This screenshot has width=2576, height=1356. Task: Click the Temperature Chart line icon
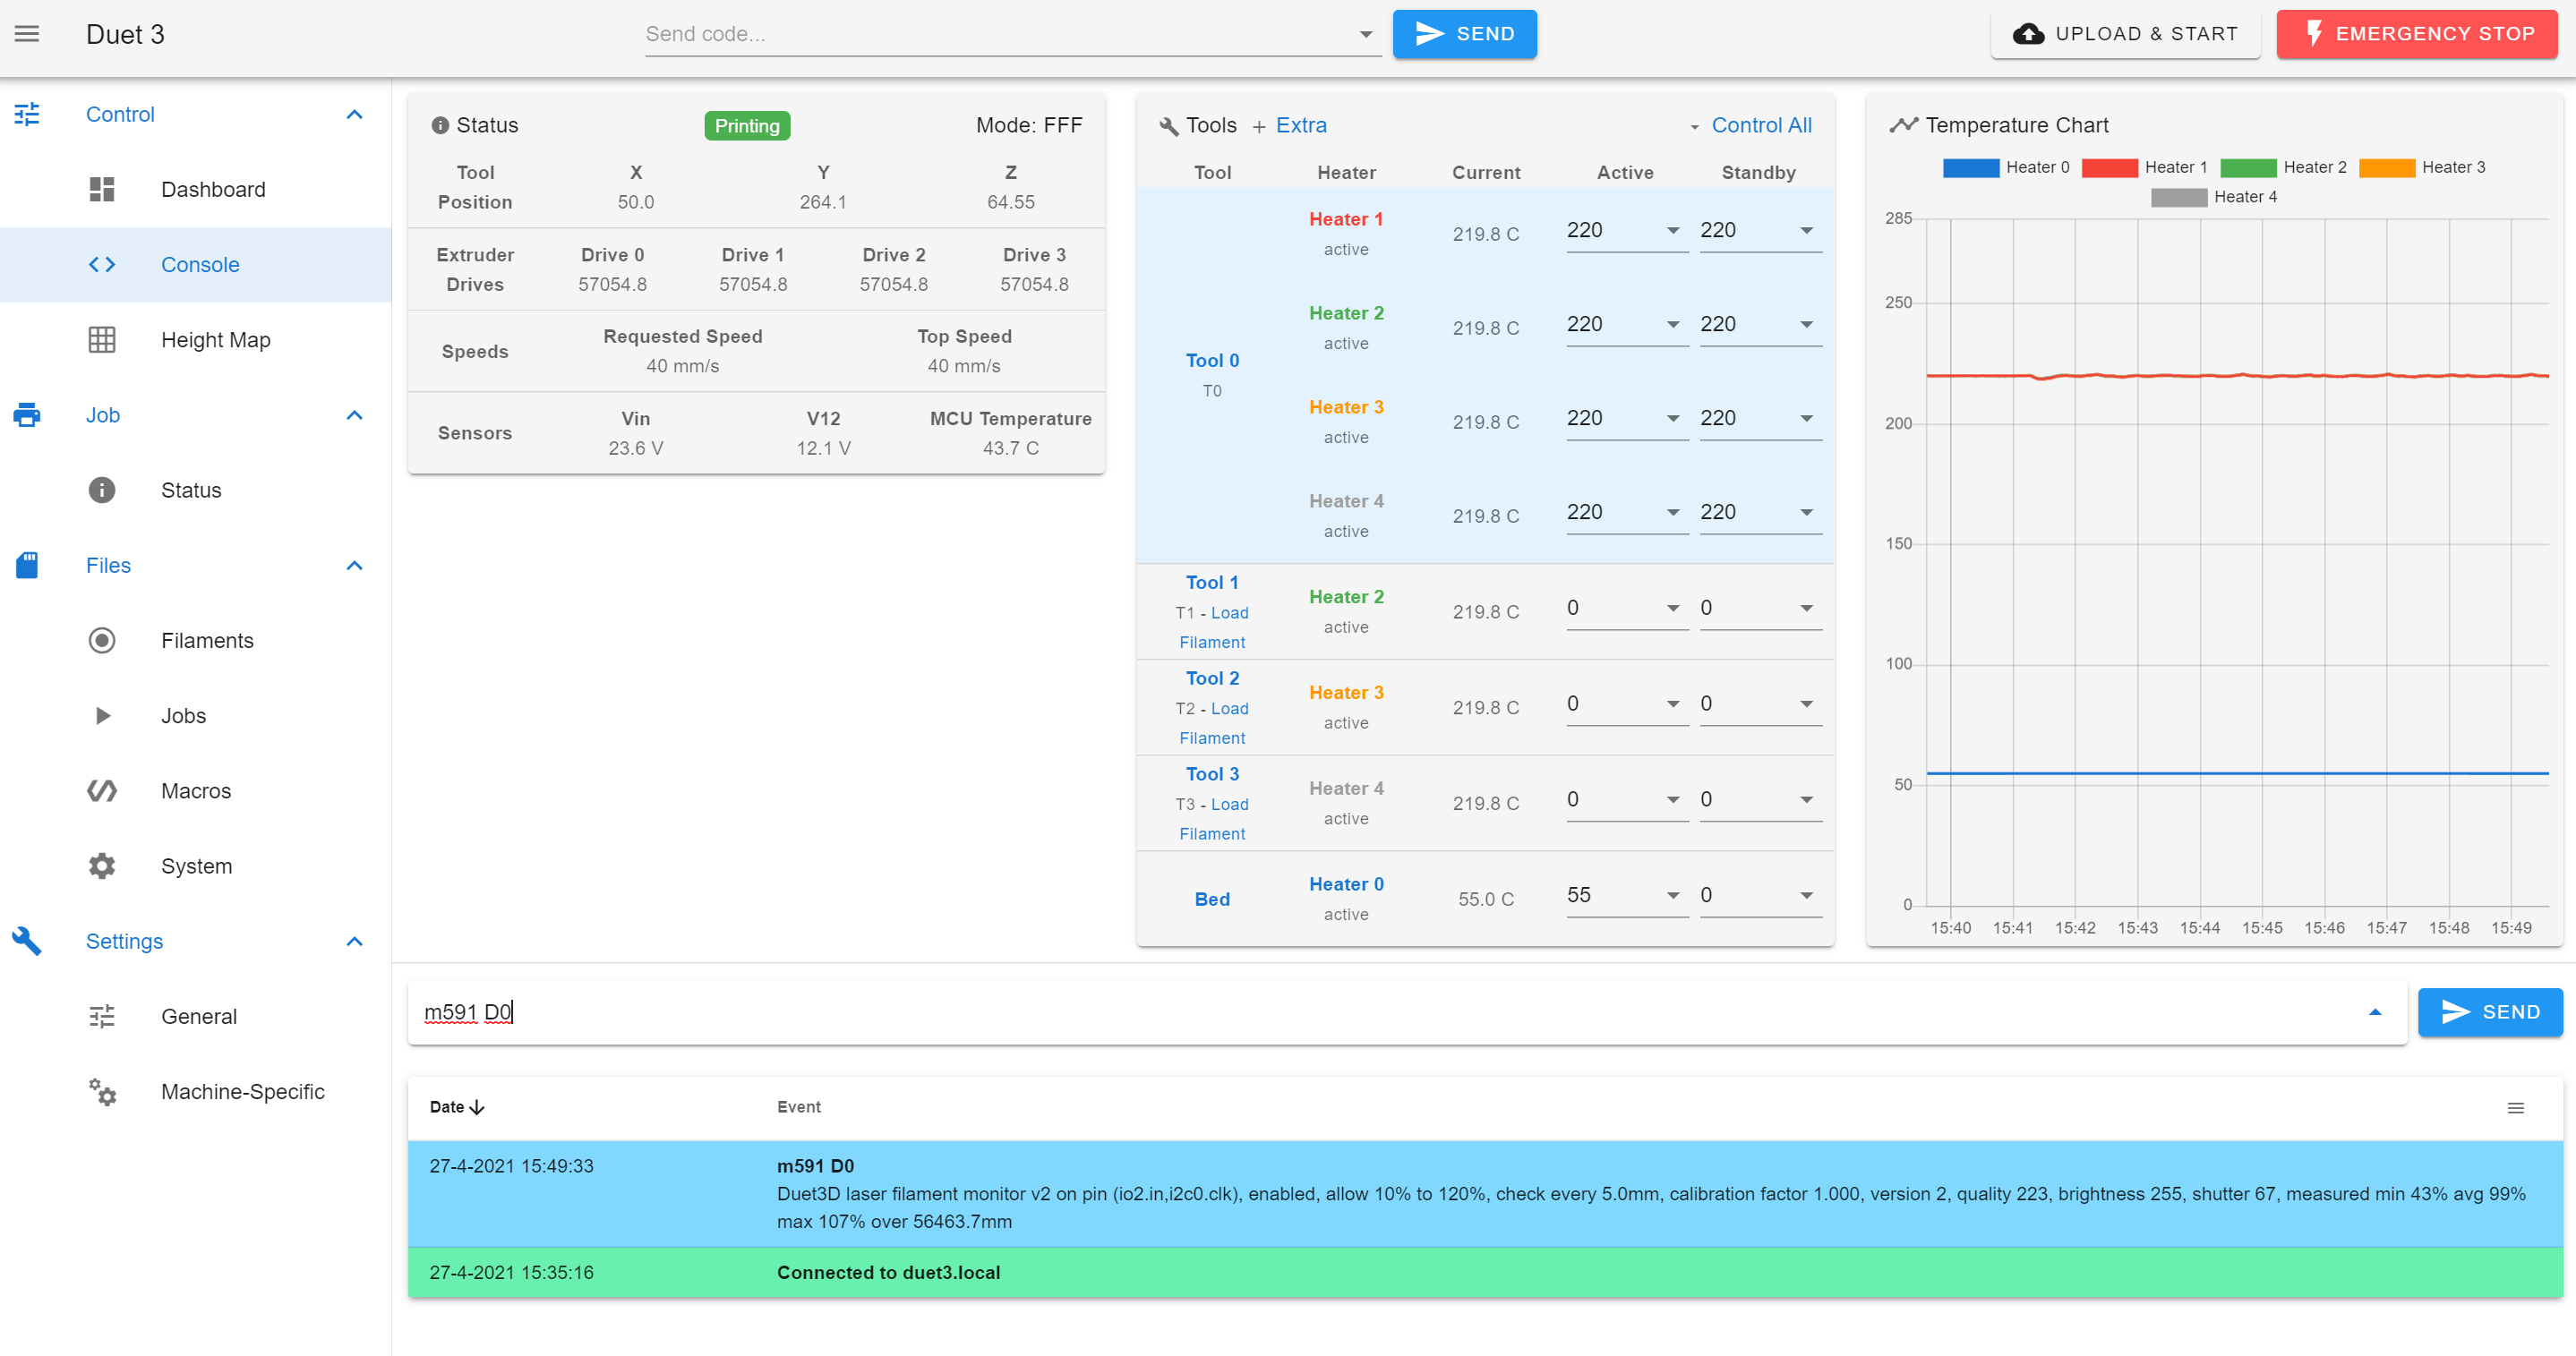pos(1903,125)
